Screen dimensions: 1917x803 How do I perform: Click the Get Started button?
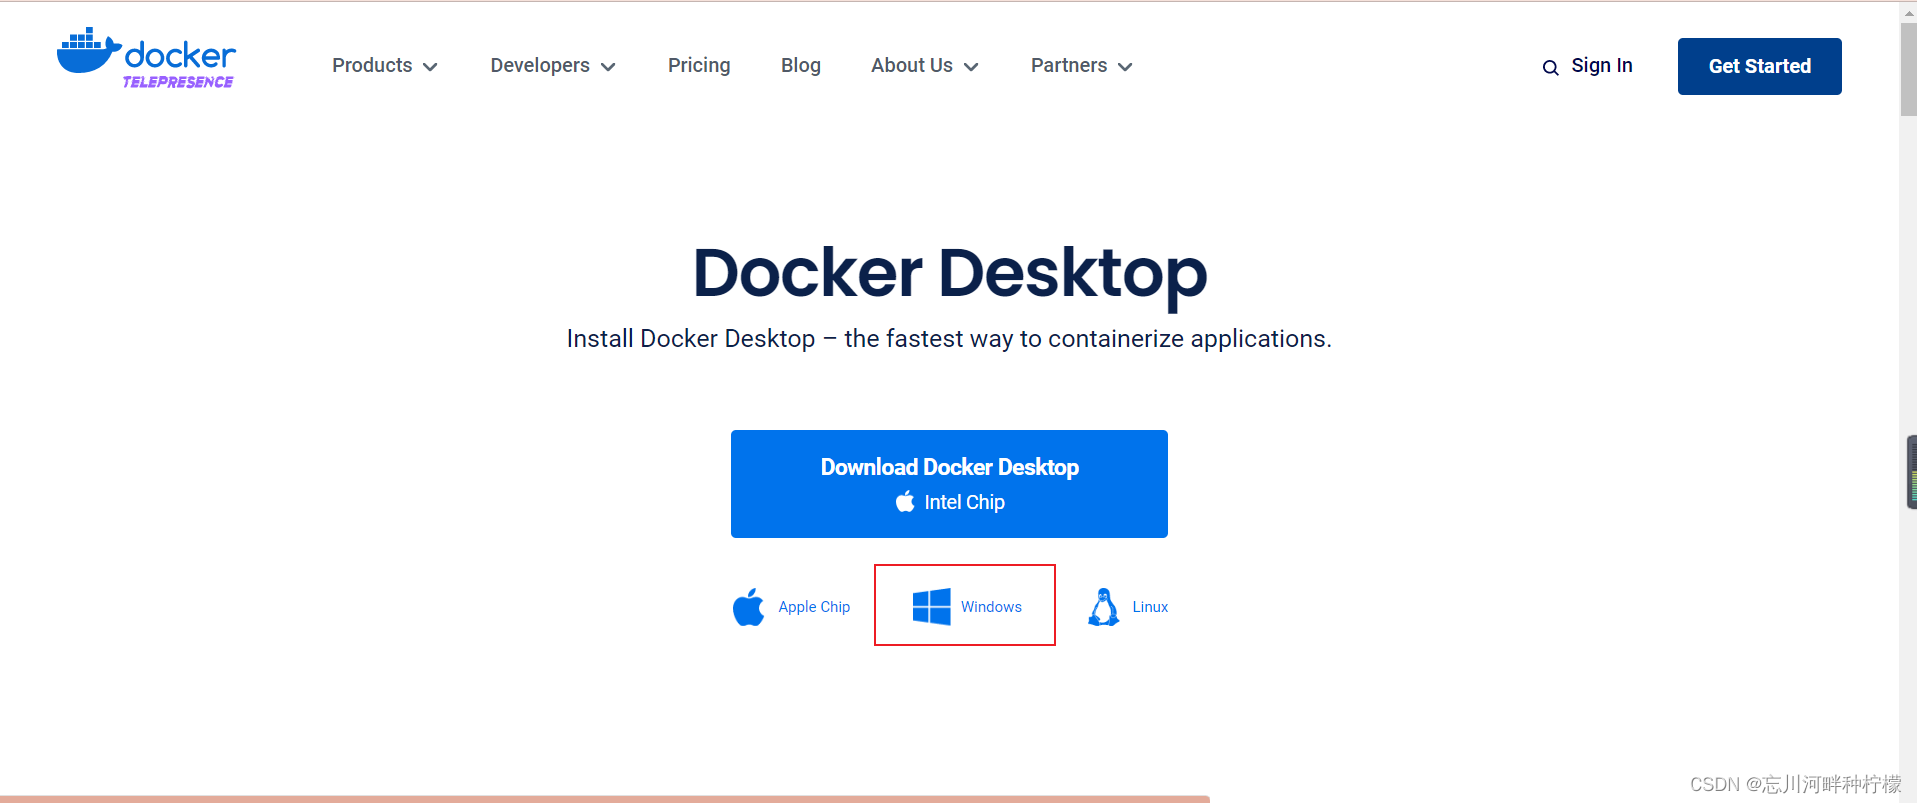1759,66
